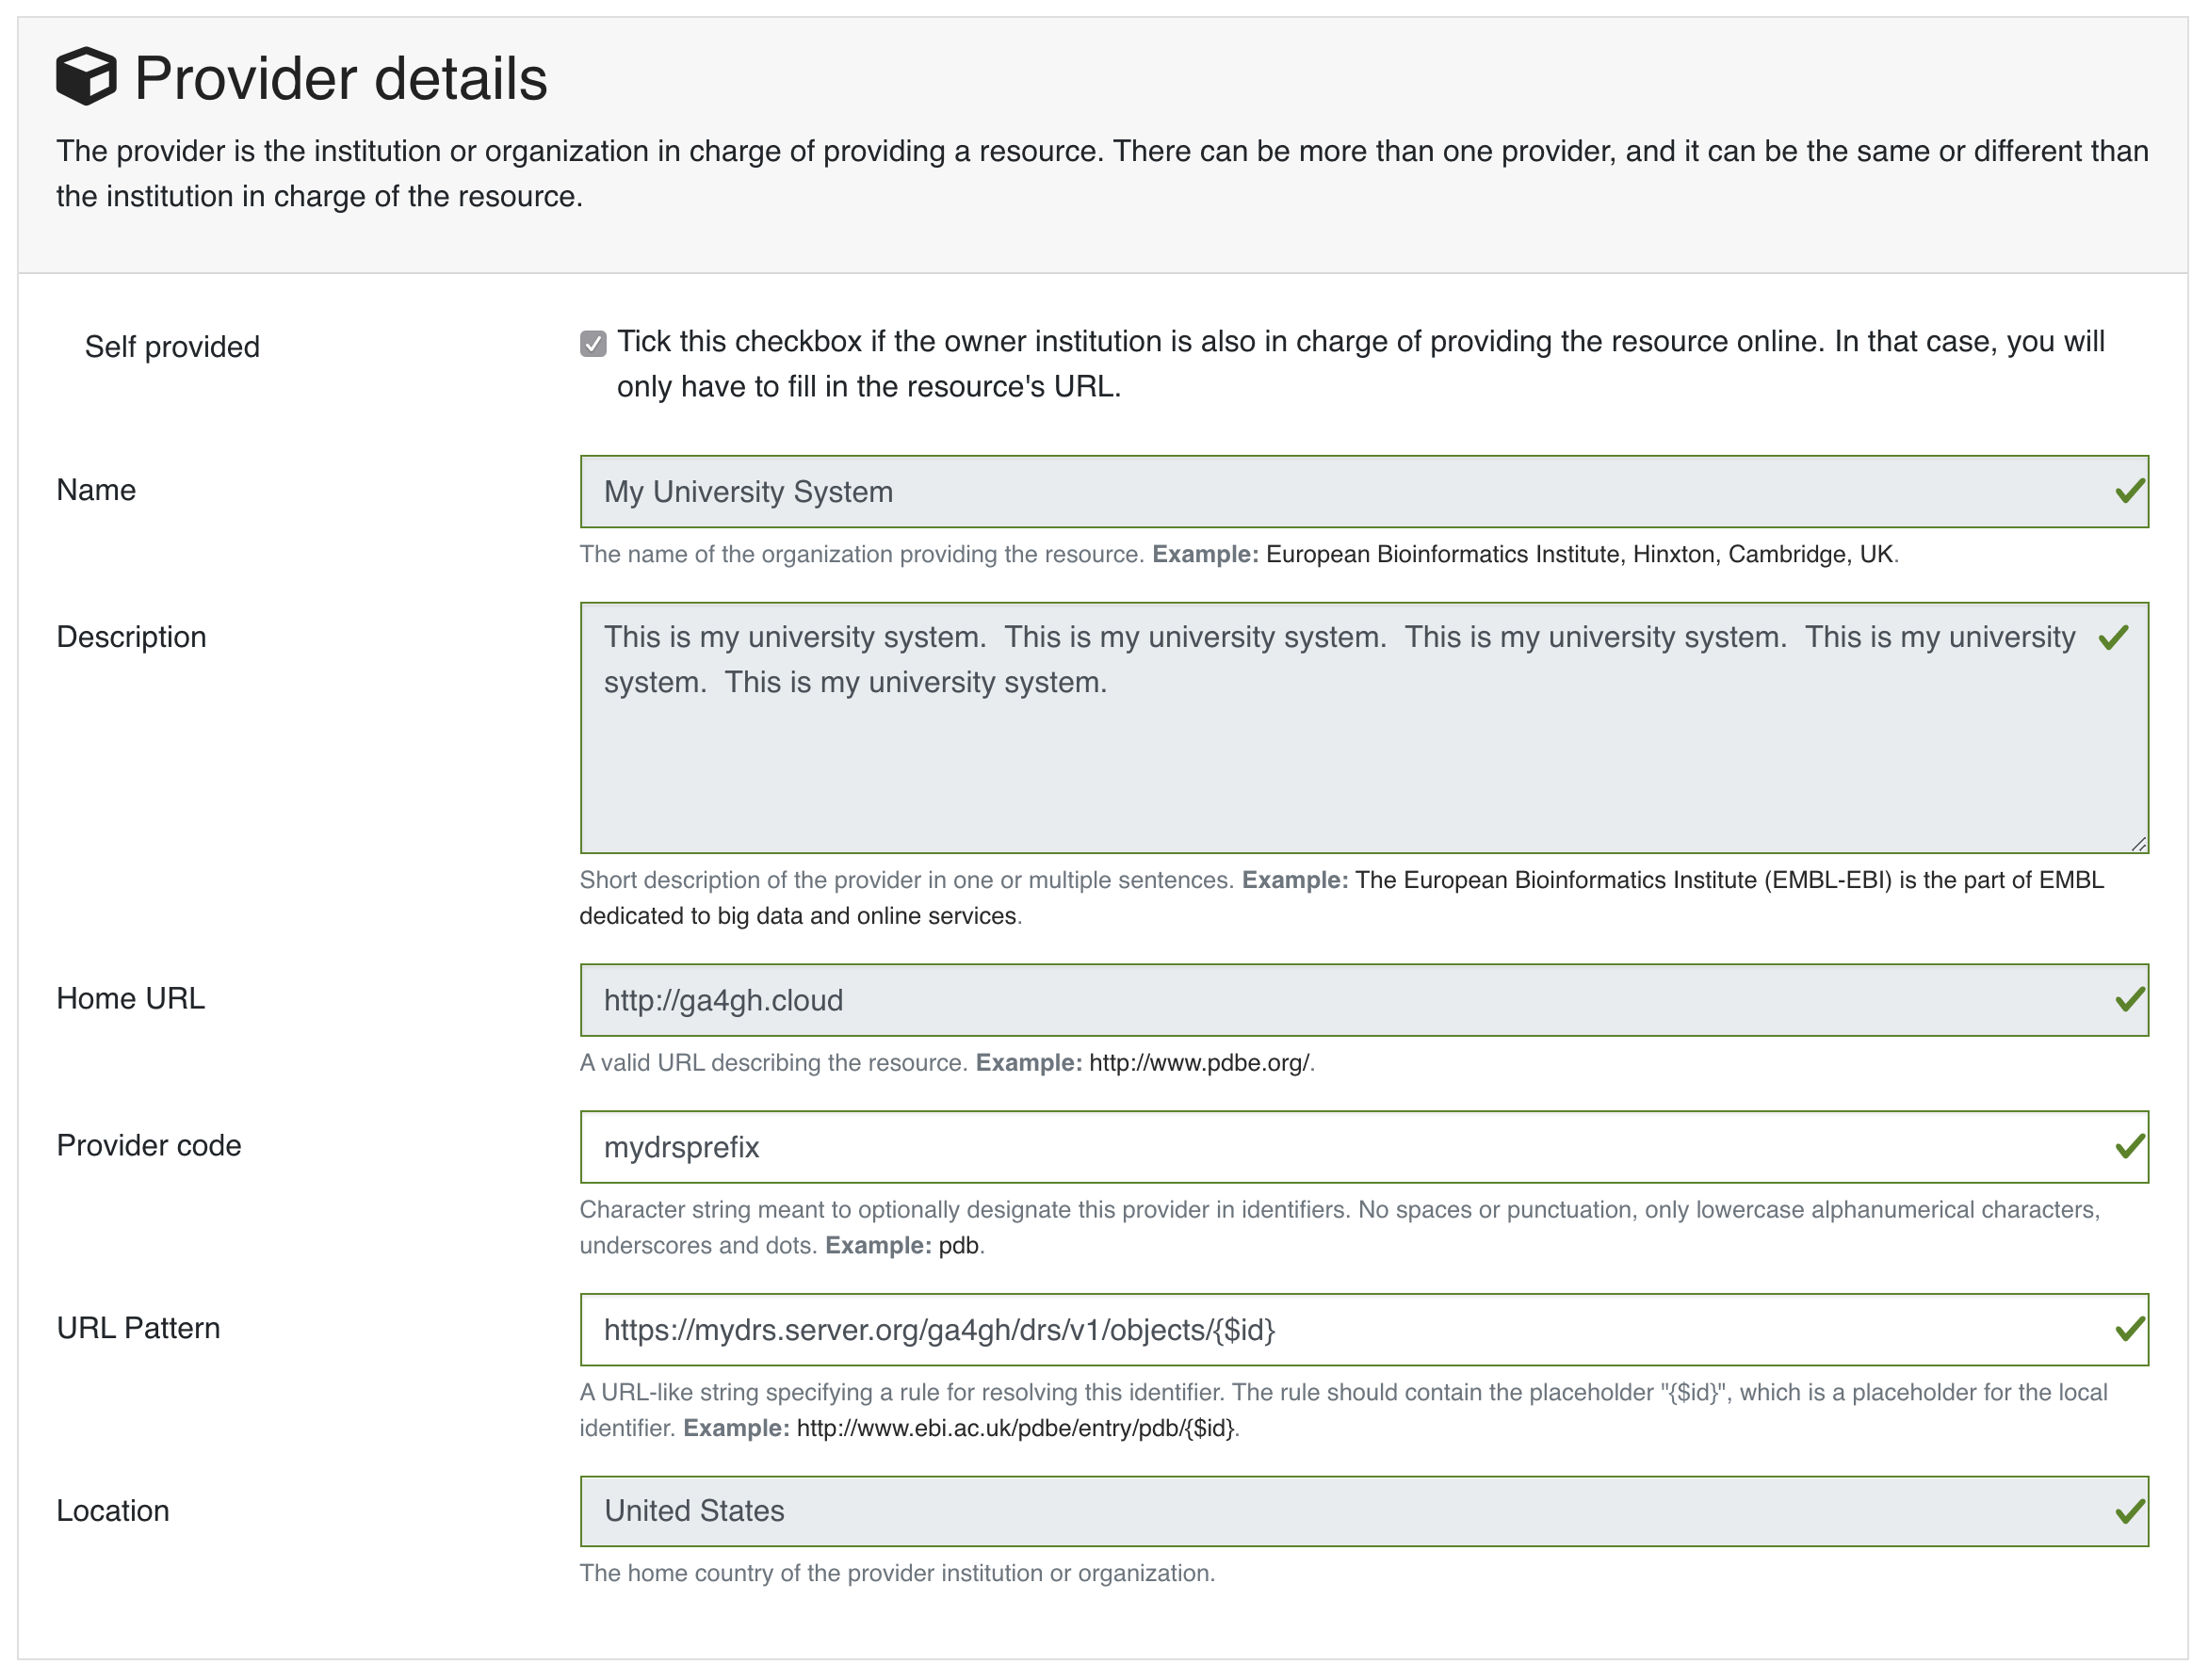Click inside the Description text area
Screen dimensions: 2208x1680
[1340, 760]
